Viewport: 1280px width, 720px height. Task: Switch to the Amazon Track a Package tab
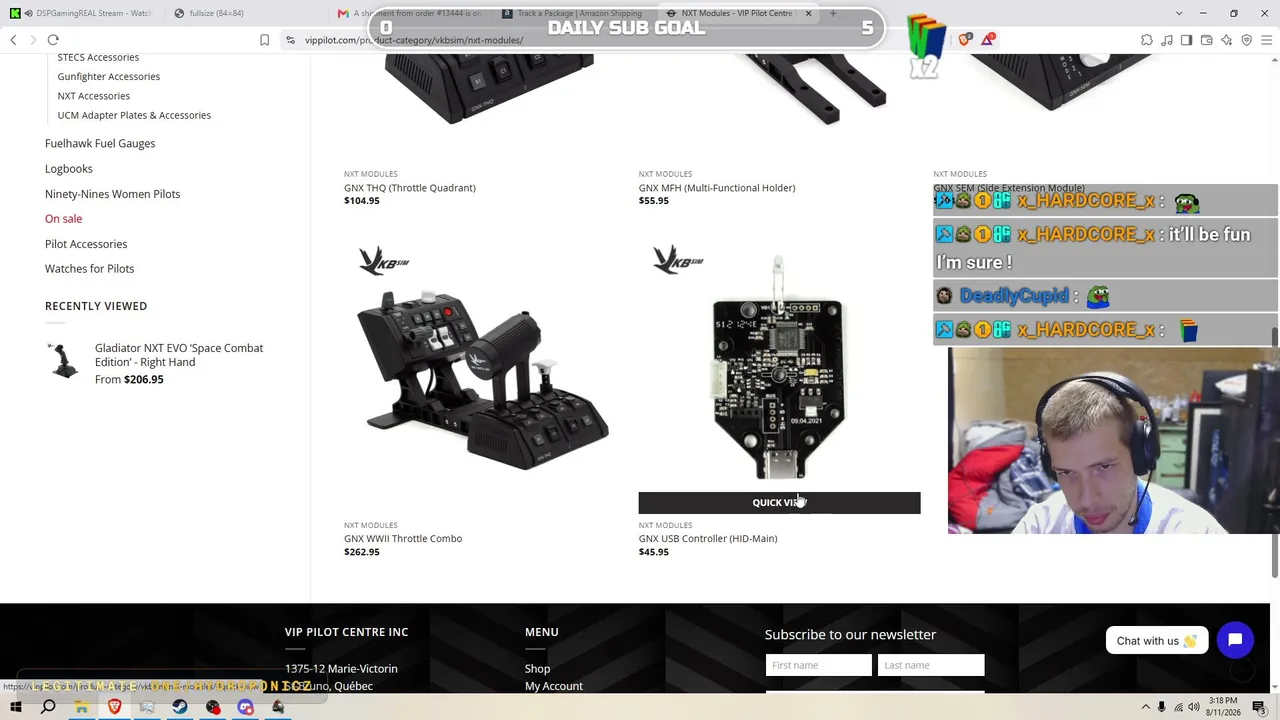[574, 13]
